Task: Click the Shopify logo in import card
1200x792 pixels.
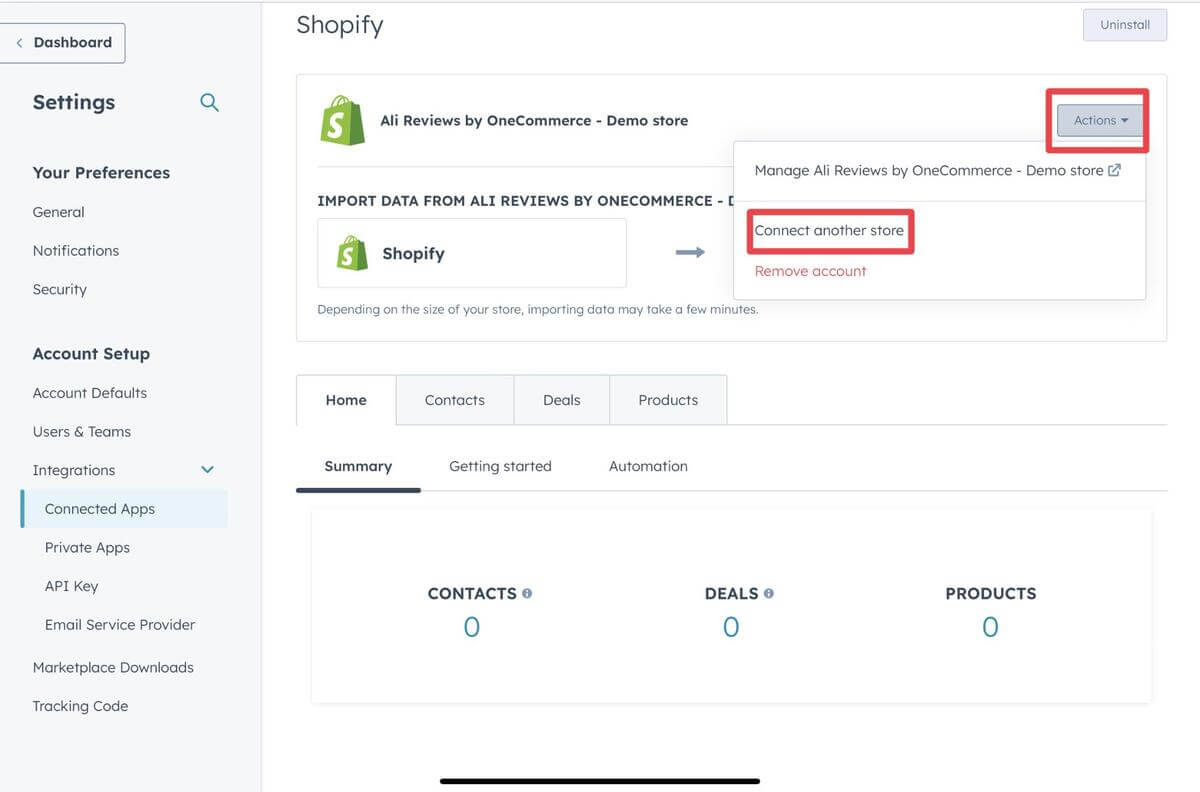Action: [x=352, y=253]
